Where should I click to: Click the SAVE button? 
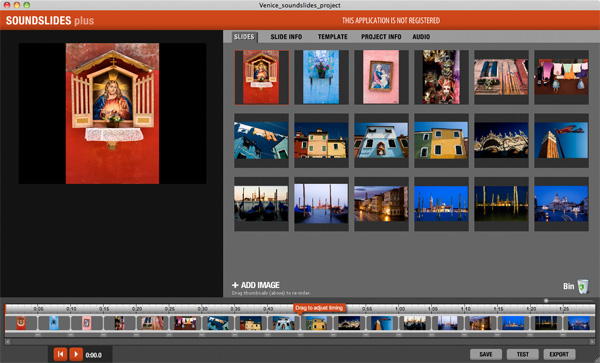486,354
